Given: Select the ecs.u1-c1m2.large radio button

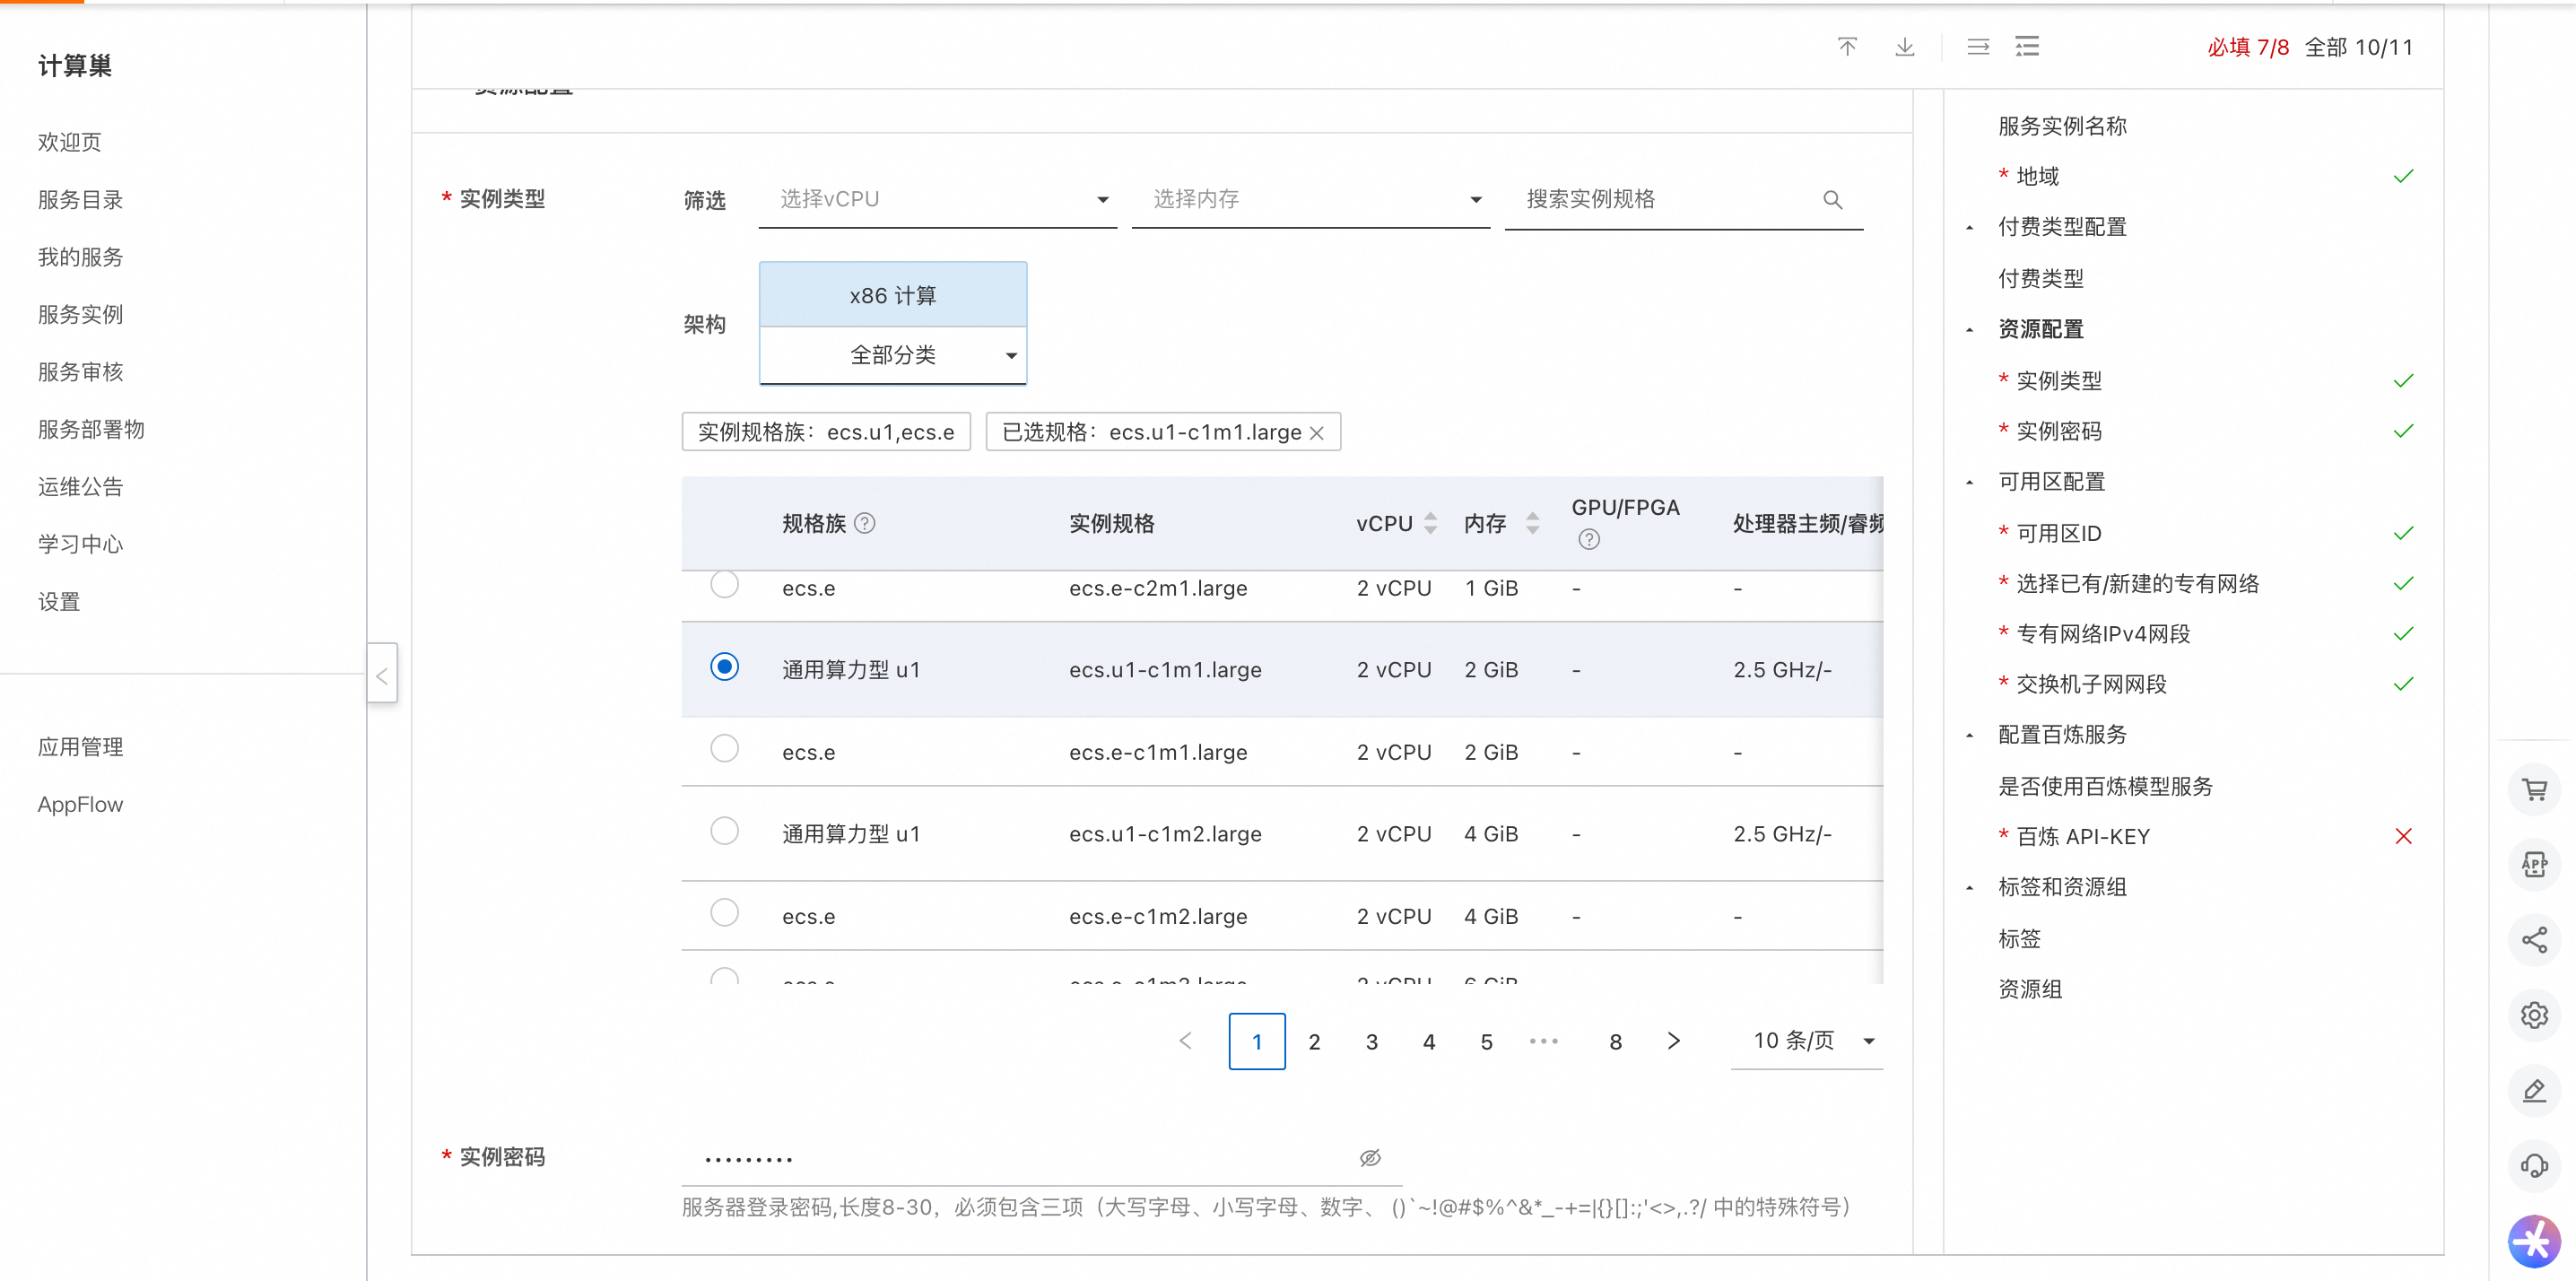Looking at the screenshot, I should [x=724, y=831].
